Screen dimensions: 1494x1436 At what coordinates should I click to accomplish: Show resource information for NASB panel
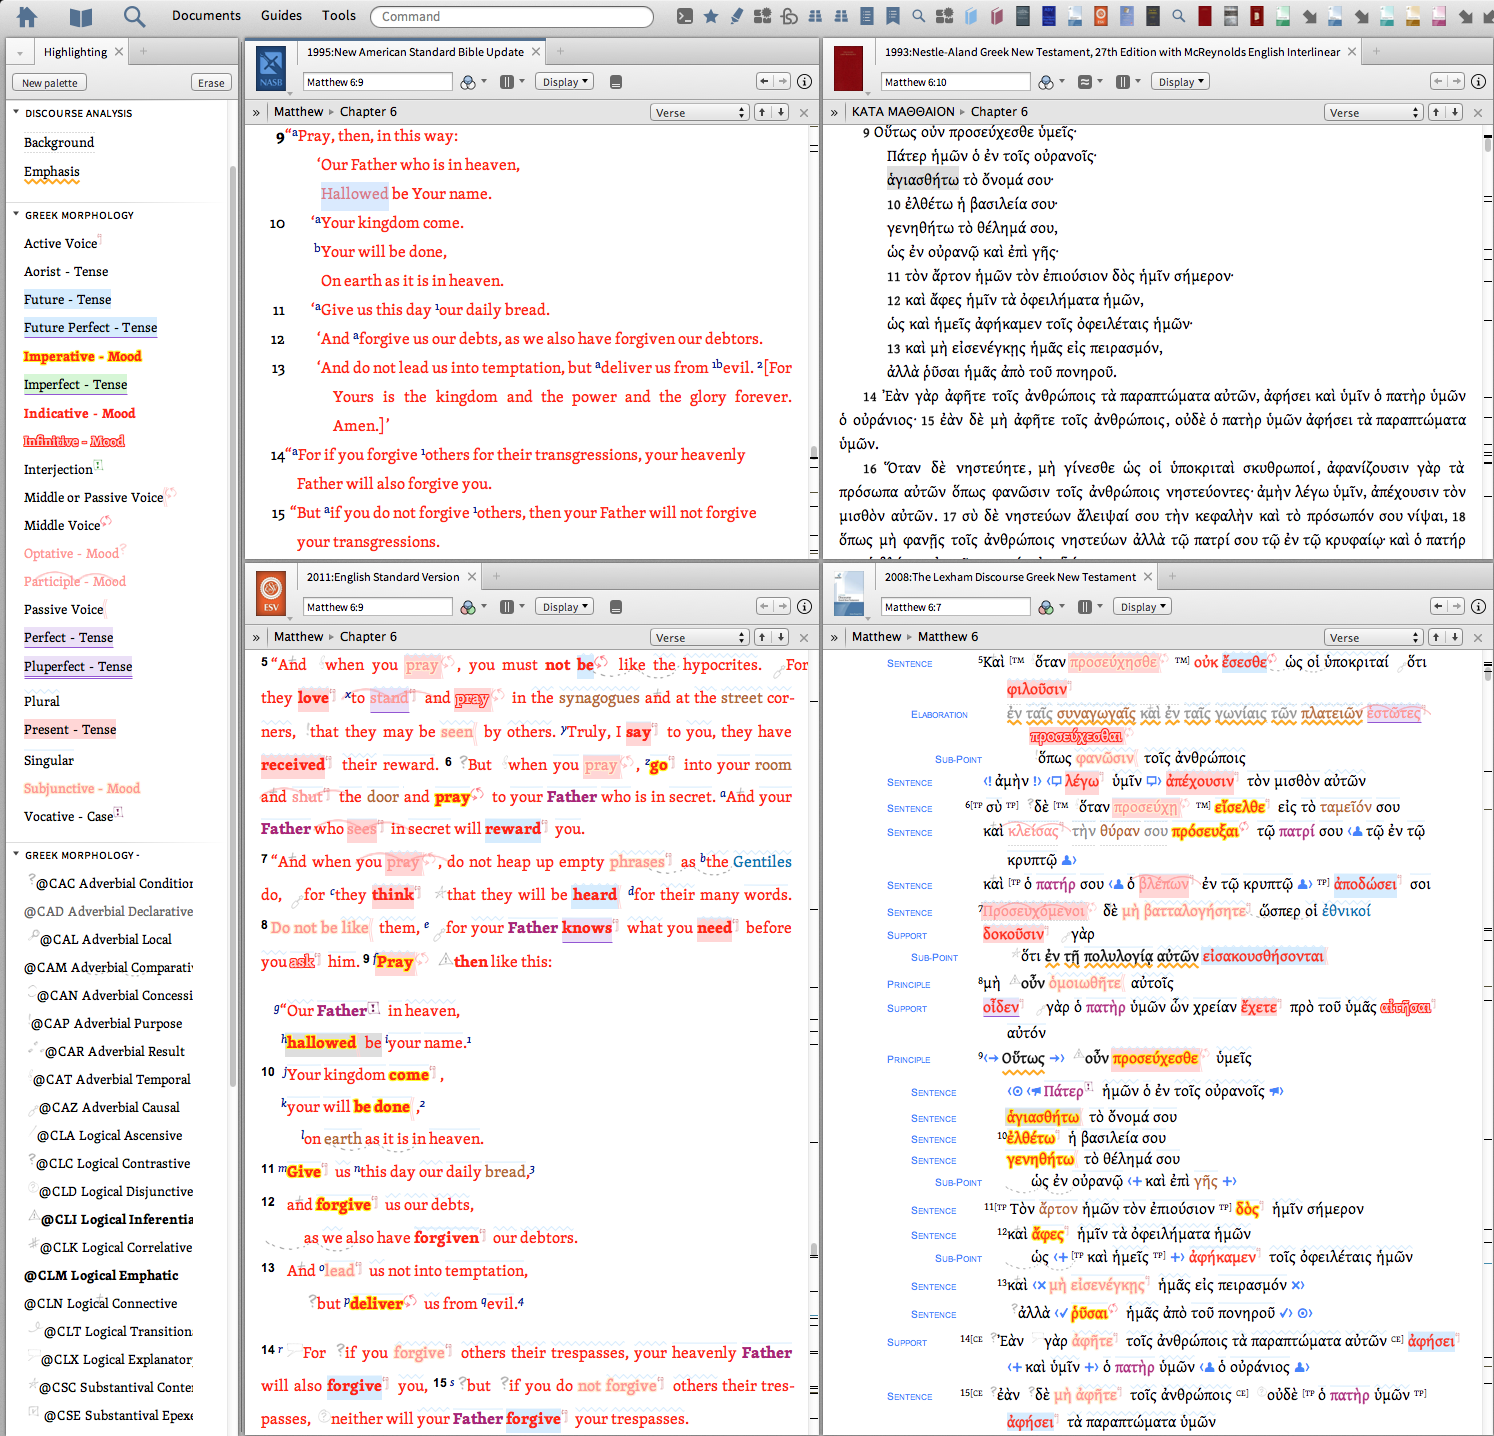804,82
